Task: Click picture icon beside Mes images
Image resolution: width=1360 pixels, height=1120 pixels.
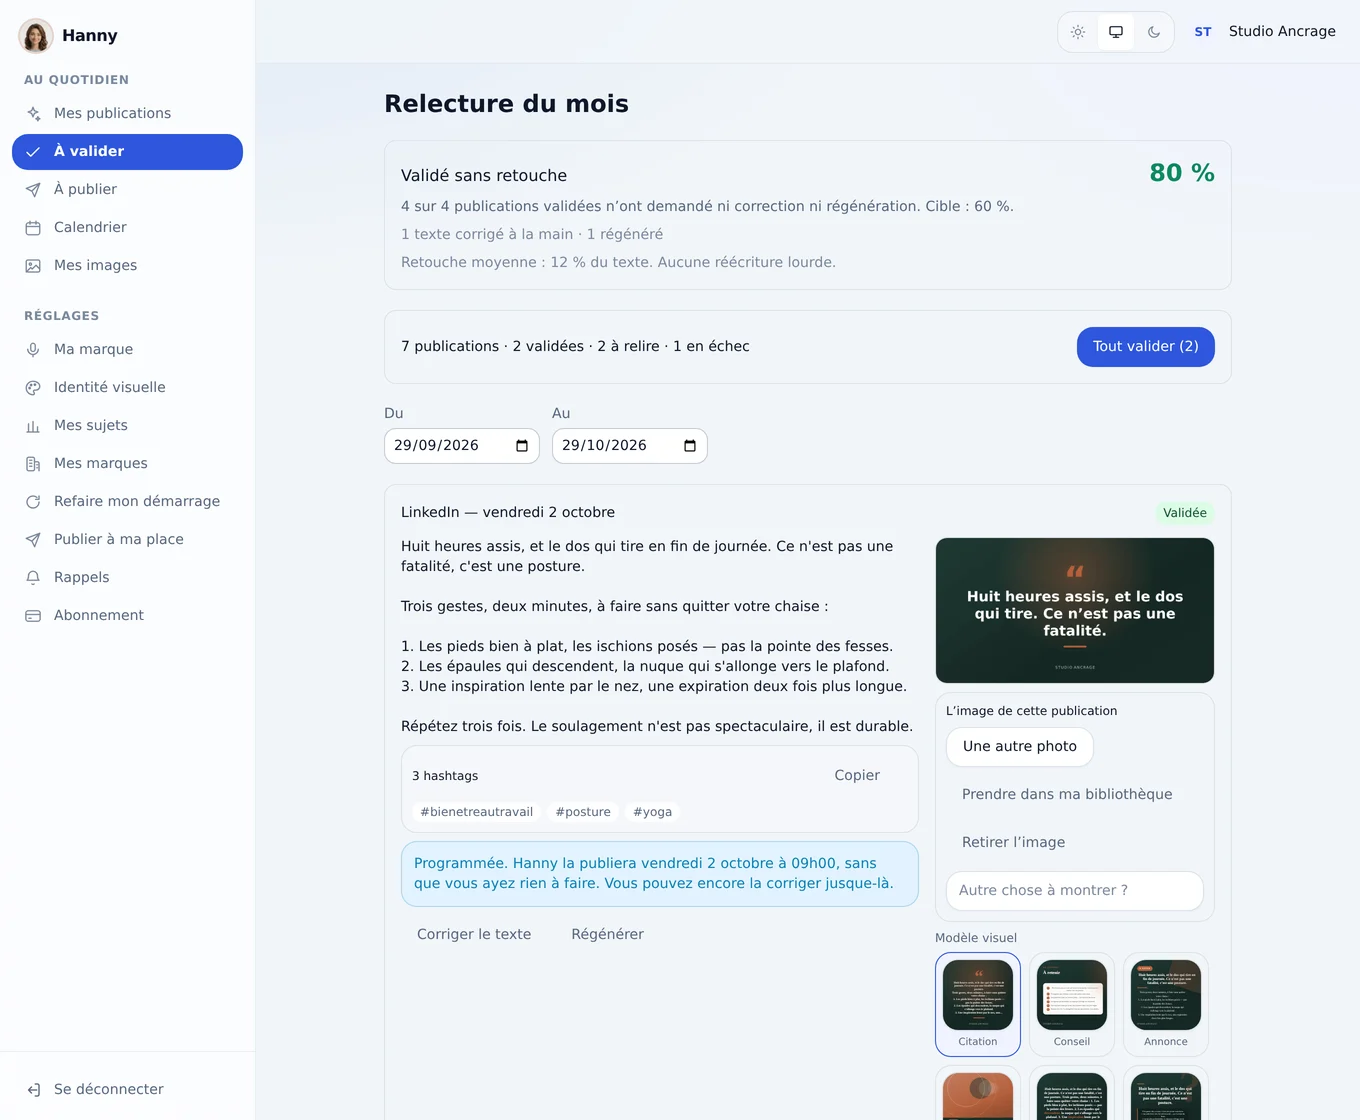Action: coord(33,265)
